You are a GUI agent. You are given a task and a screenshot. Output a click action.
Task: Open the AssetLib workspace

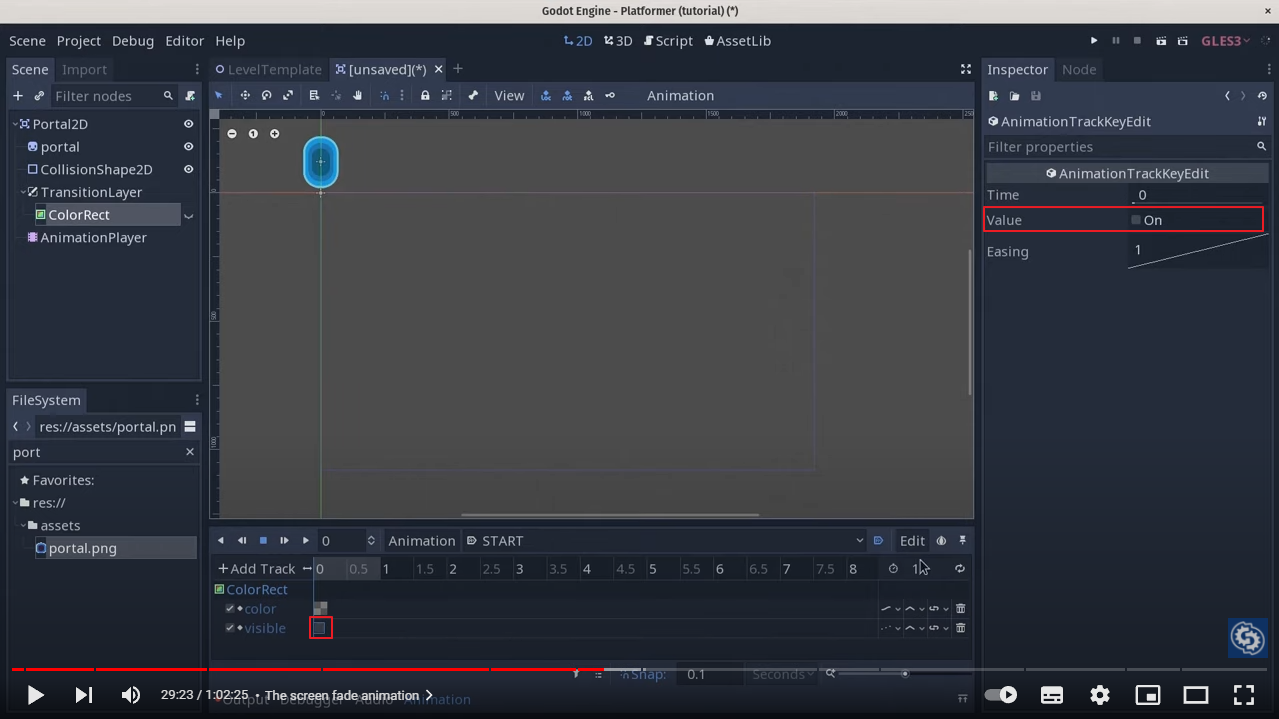[737, 41]
